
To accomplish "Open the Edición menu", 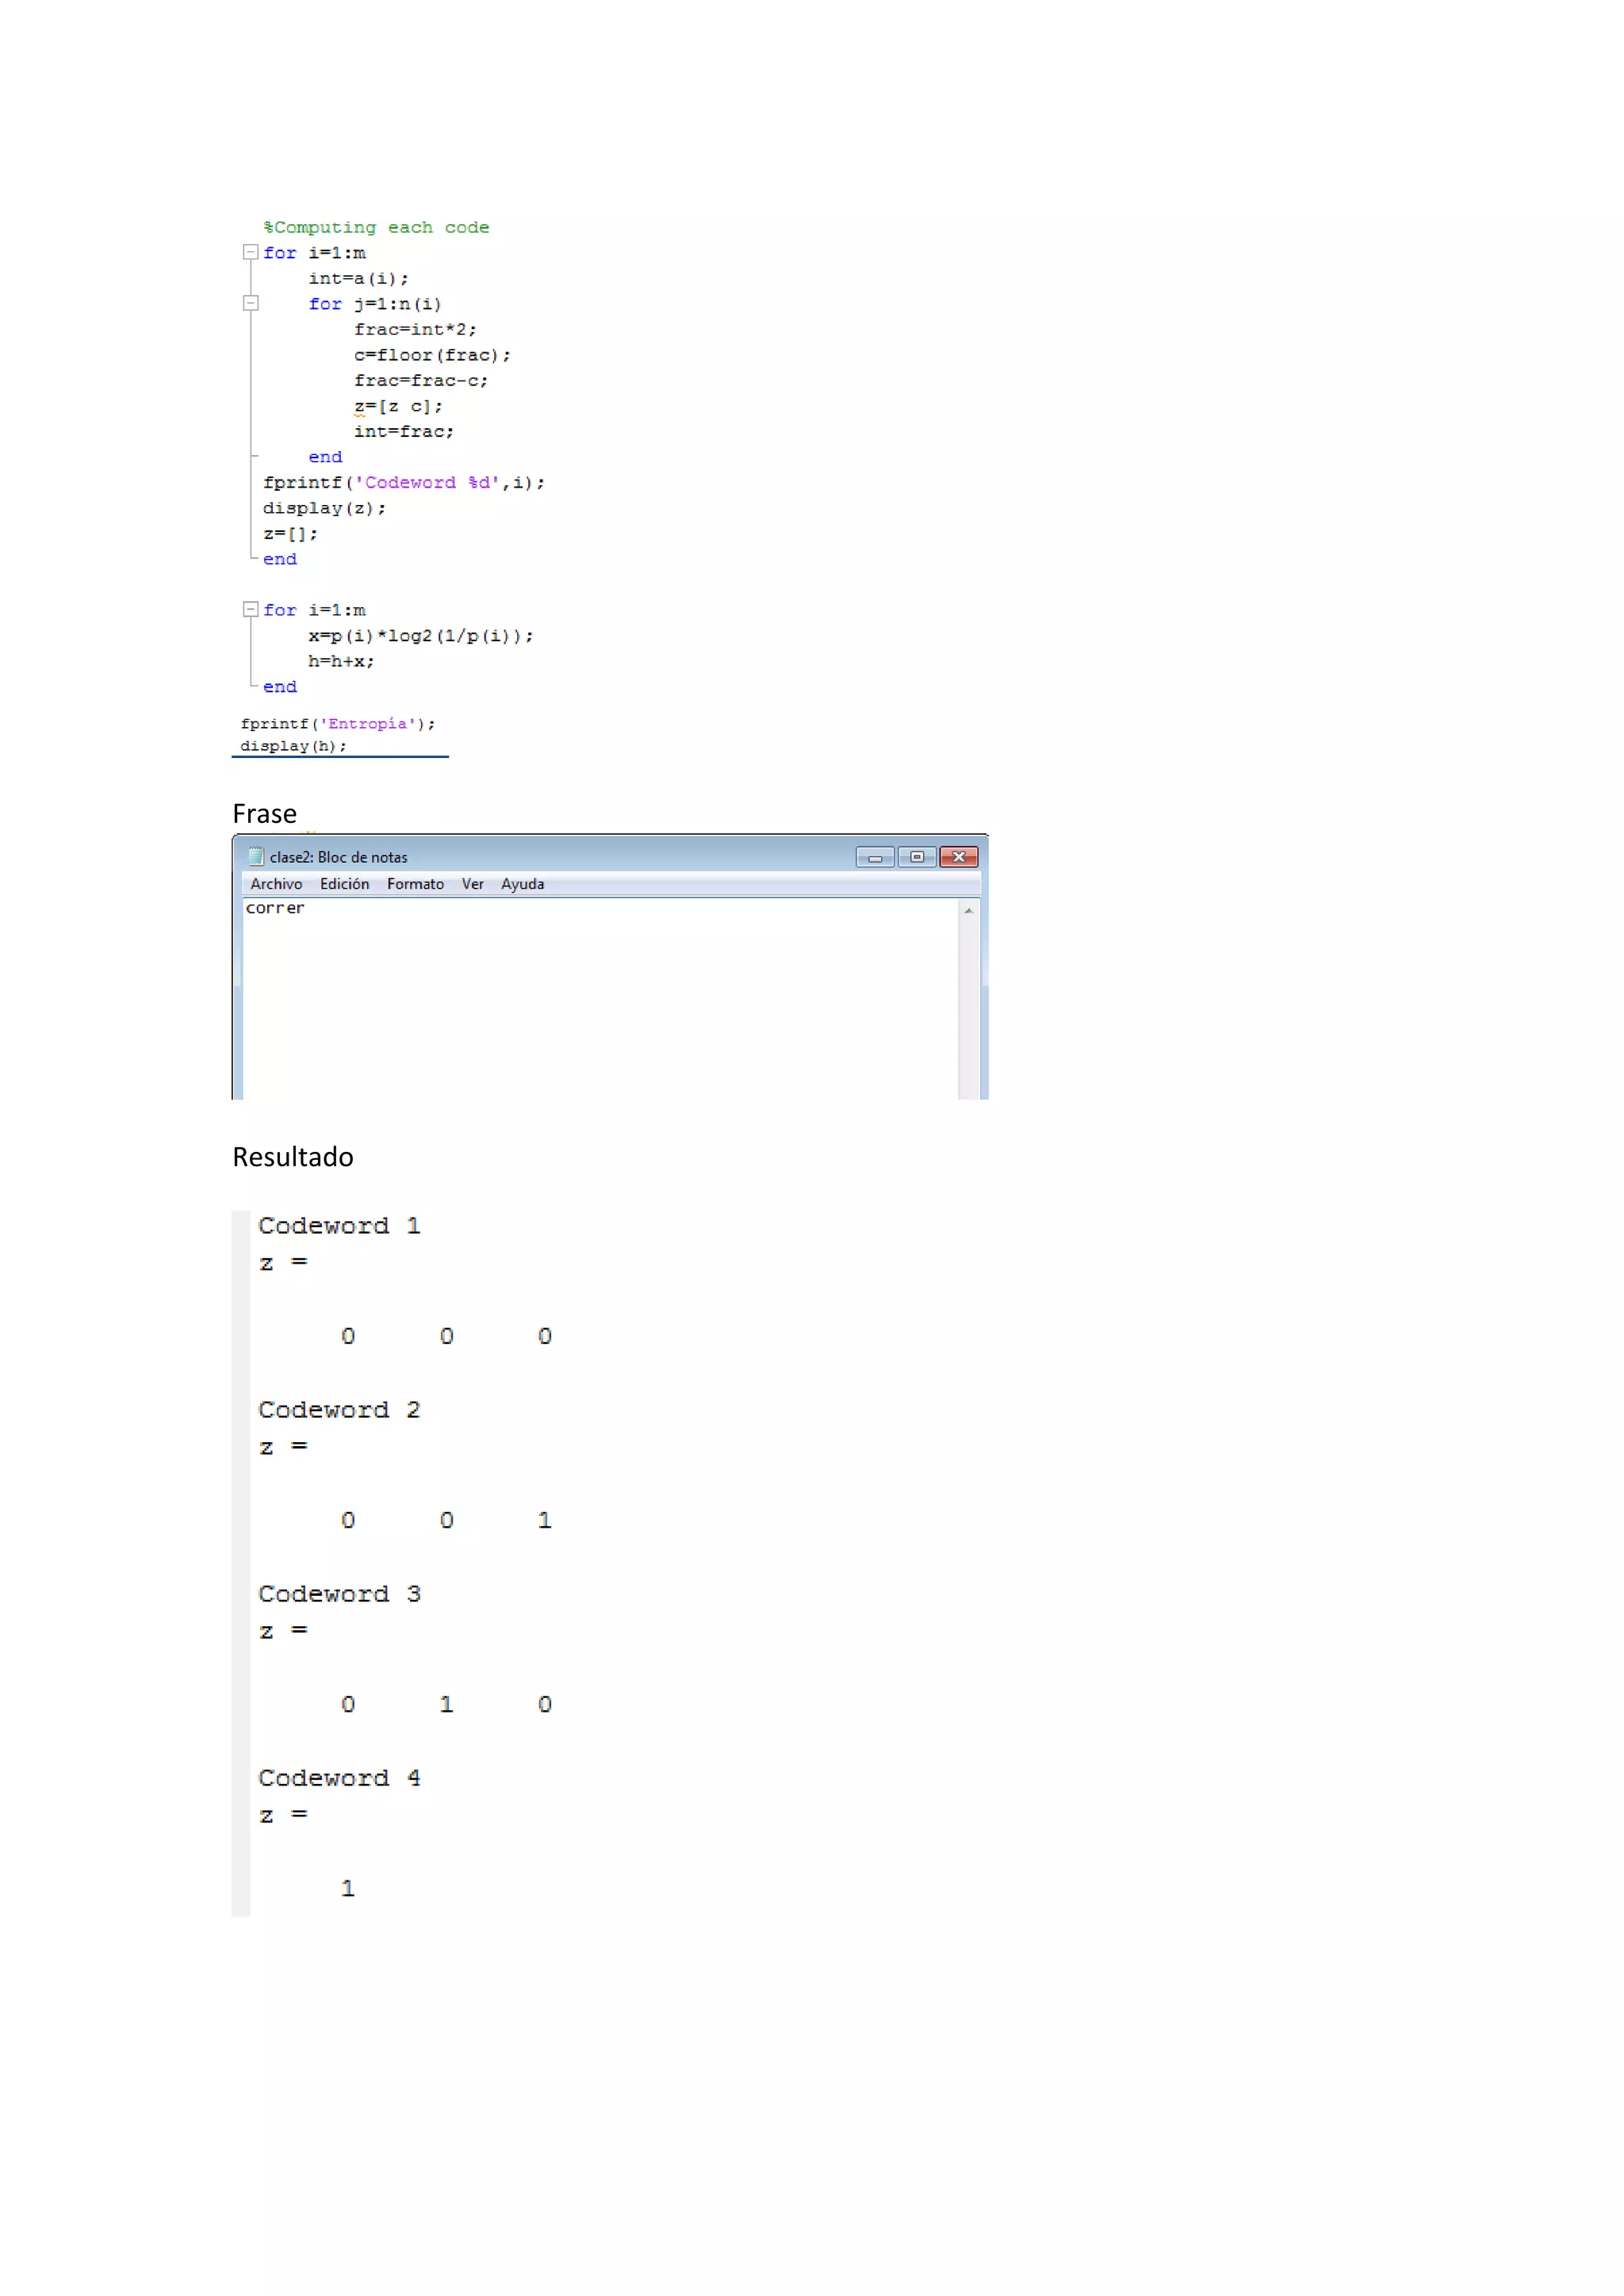I will click(344, 884).
